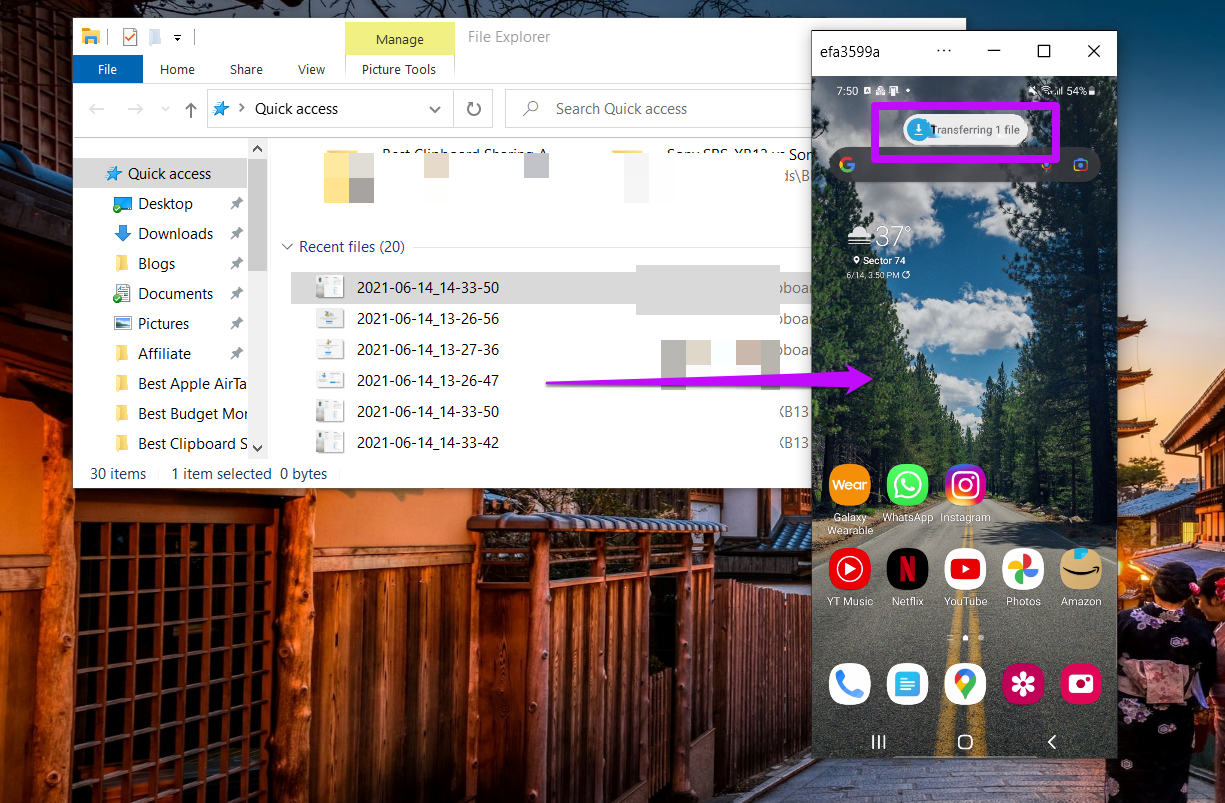Switch to the Share ribbon tab

tap(246, 69)
